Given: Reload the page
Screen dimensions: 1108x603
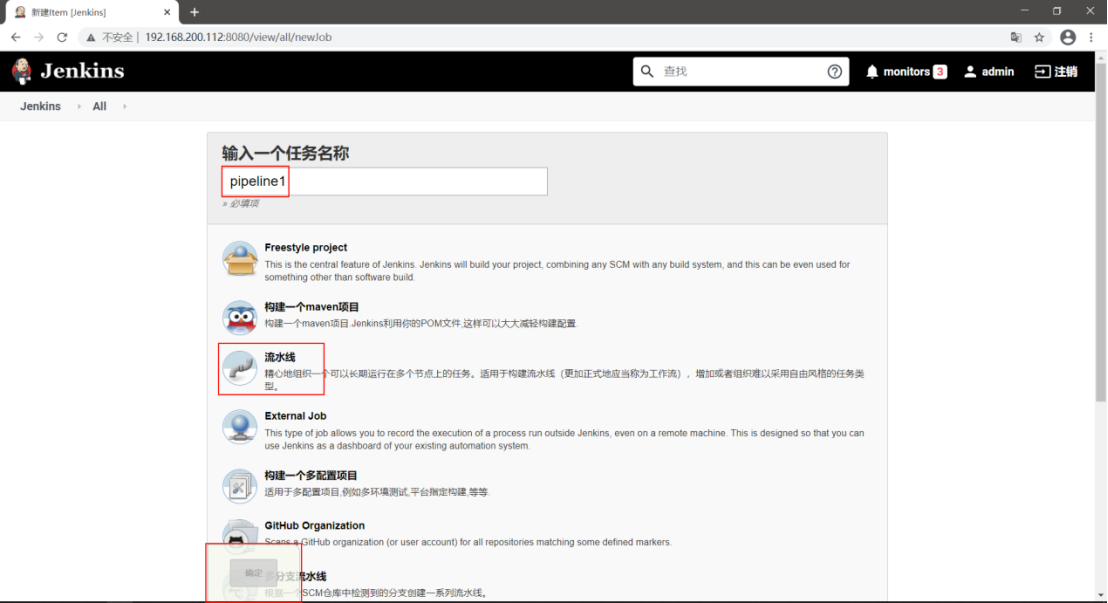Looking at the screenshot, I should tap(62, 37).
